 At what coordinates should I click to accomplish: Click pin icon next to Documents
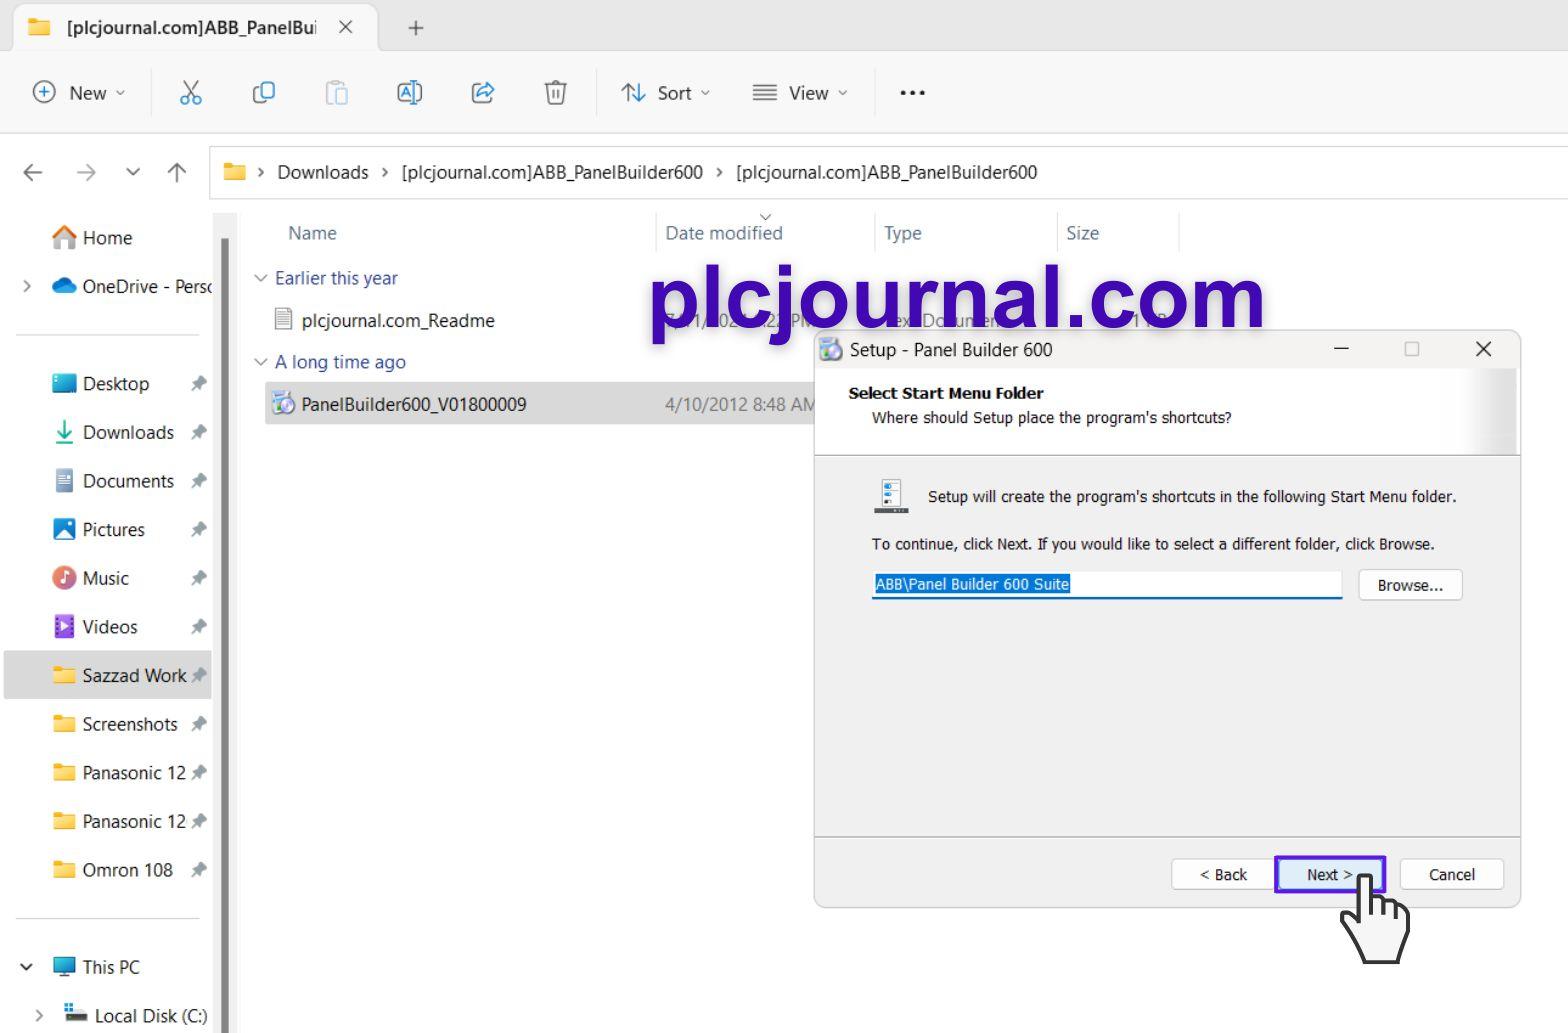point(199,481)
